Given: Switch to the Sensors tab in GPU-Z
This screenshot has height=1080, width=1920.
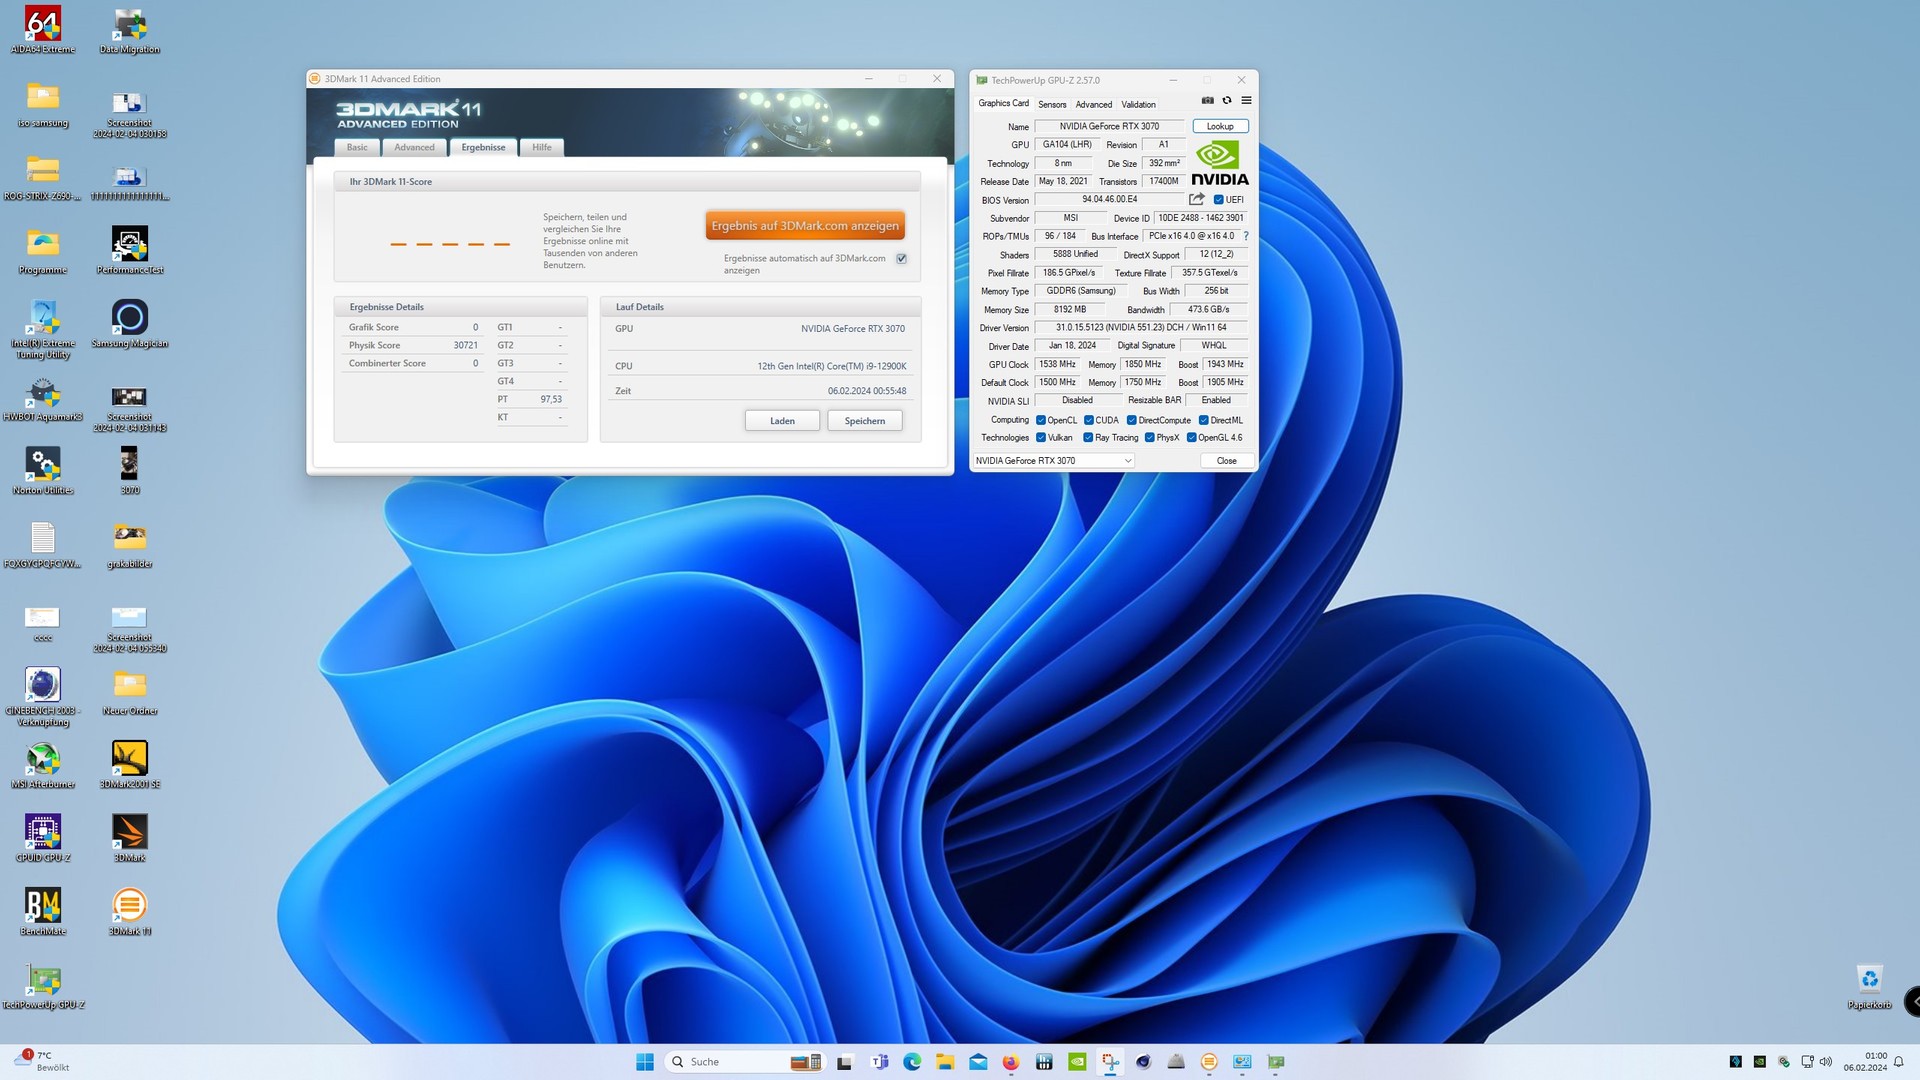Looking at the screenshot, I should coord(1052,104).
